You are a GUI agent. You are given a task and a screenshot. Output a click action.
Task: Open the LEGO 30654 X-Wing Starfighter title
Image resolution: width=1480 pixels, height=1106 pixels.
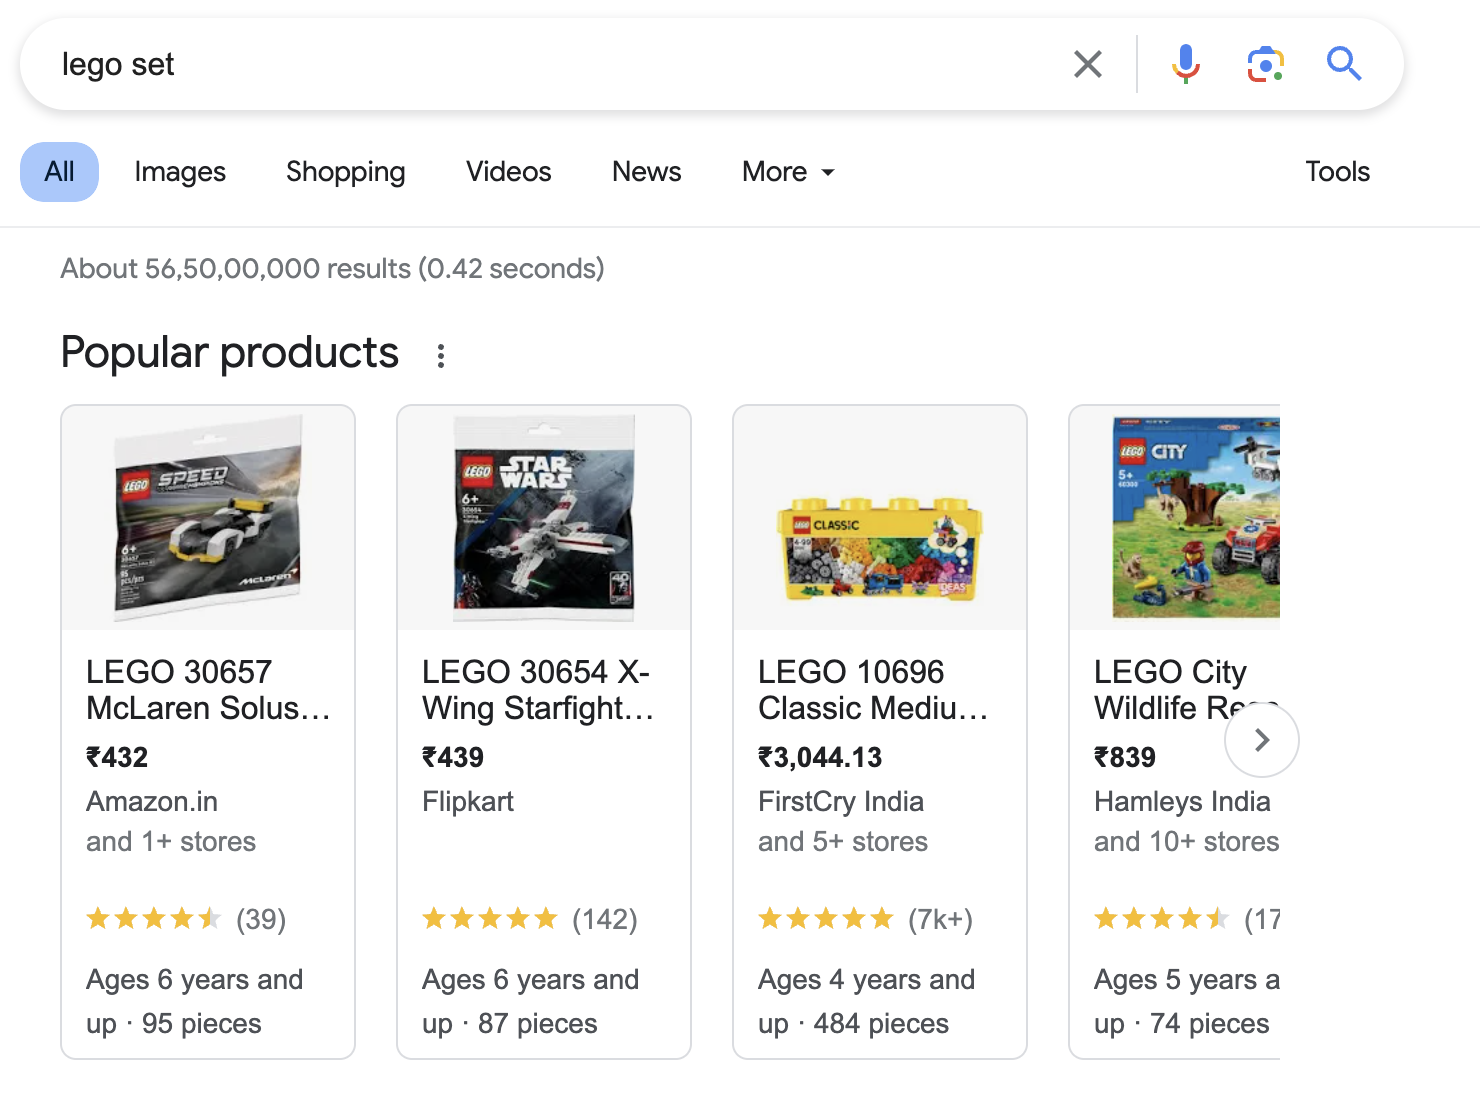coord(538,690)
